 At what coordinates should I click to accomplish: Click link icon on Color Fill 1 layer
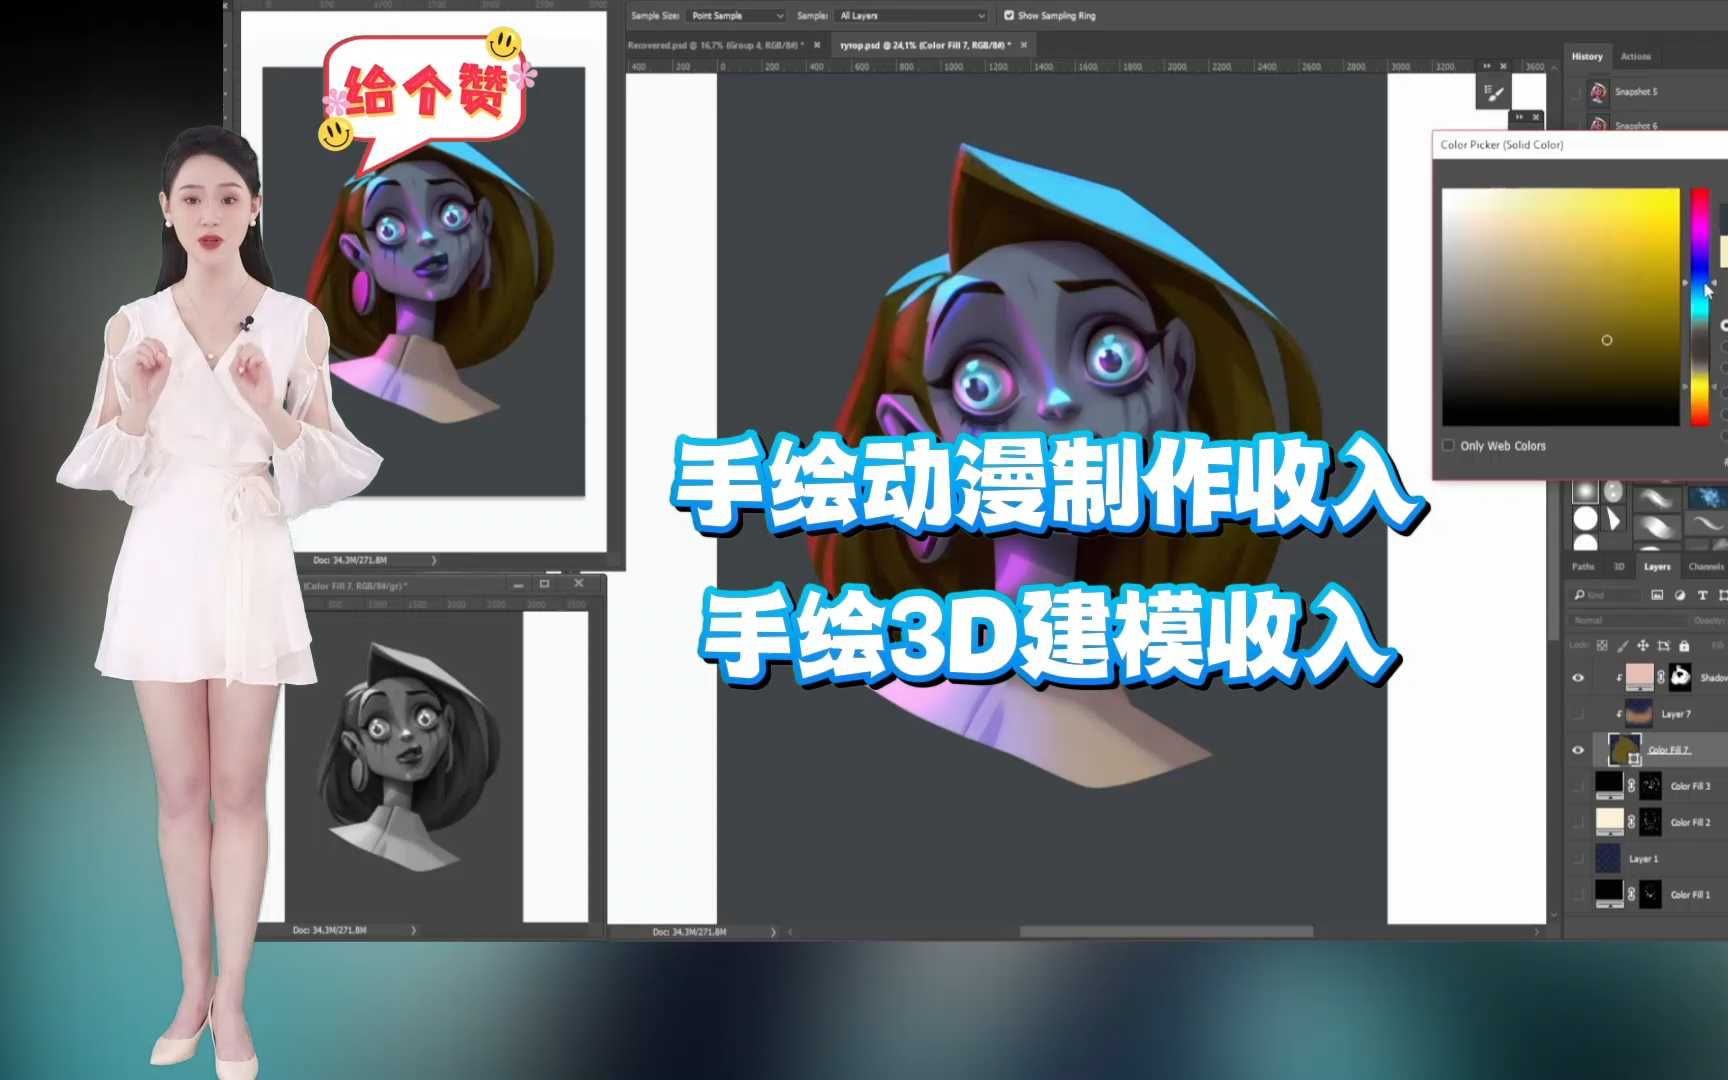point(1631,894)
